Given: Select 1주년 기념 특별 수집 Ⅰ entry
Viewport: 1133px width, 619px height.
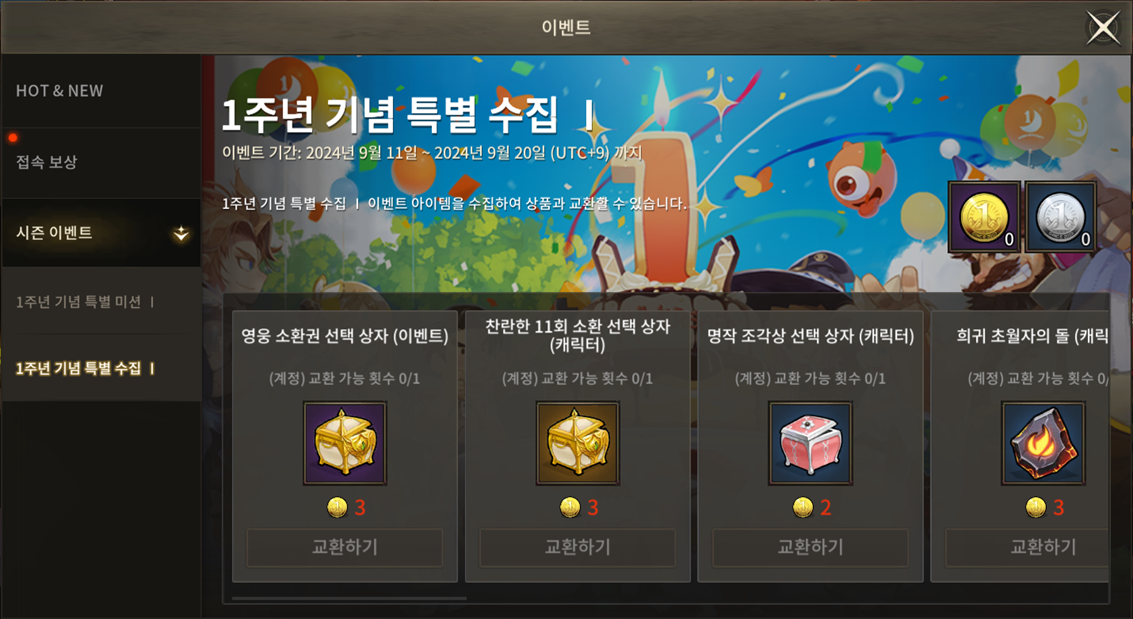Looking at the screenshot, I should tap(101, 368).
